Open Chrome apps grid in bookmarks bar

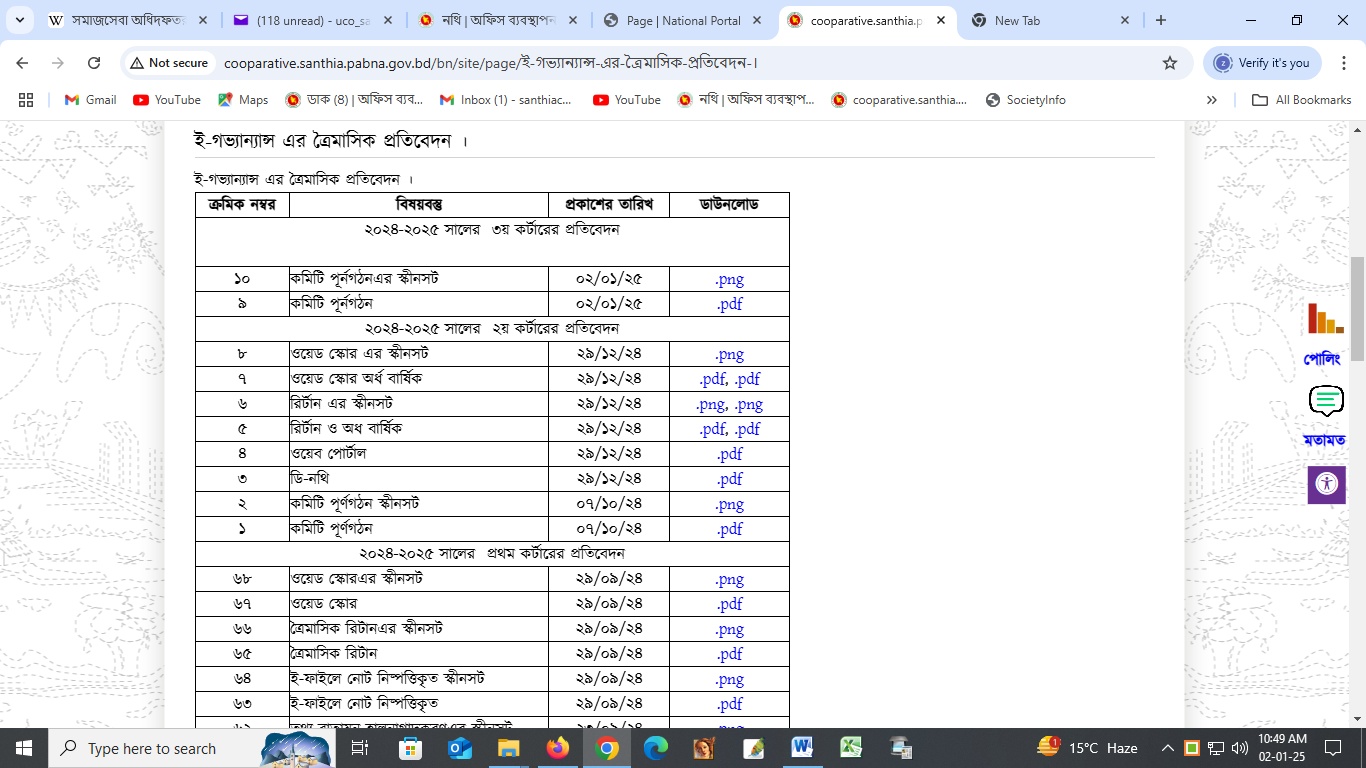tap(26, 100)
